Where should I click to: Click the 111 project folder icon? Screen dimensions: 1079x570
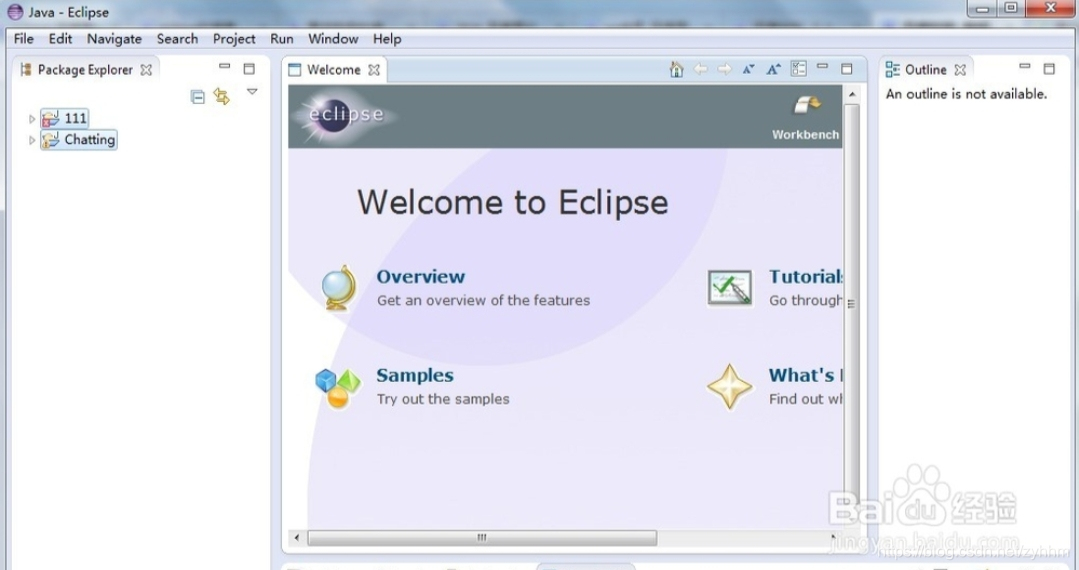click(x=50, y=118)
